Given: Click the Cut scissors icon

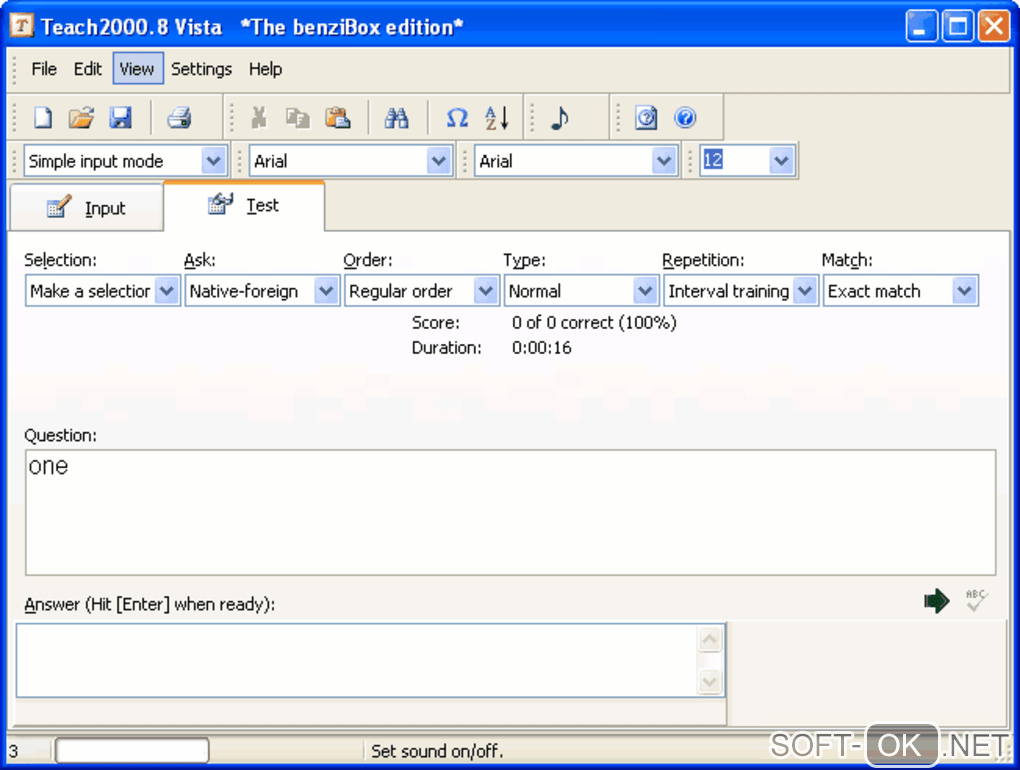Looking at the screenshot, I should [x=259, y=118].
